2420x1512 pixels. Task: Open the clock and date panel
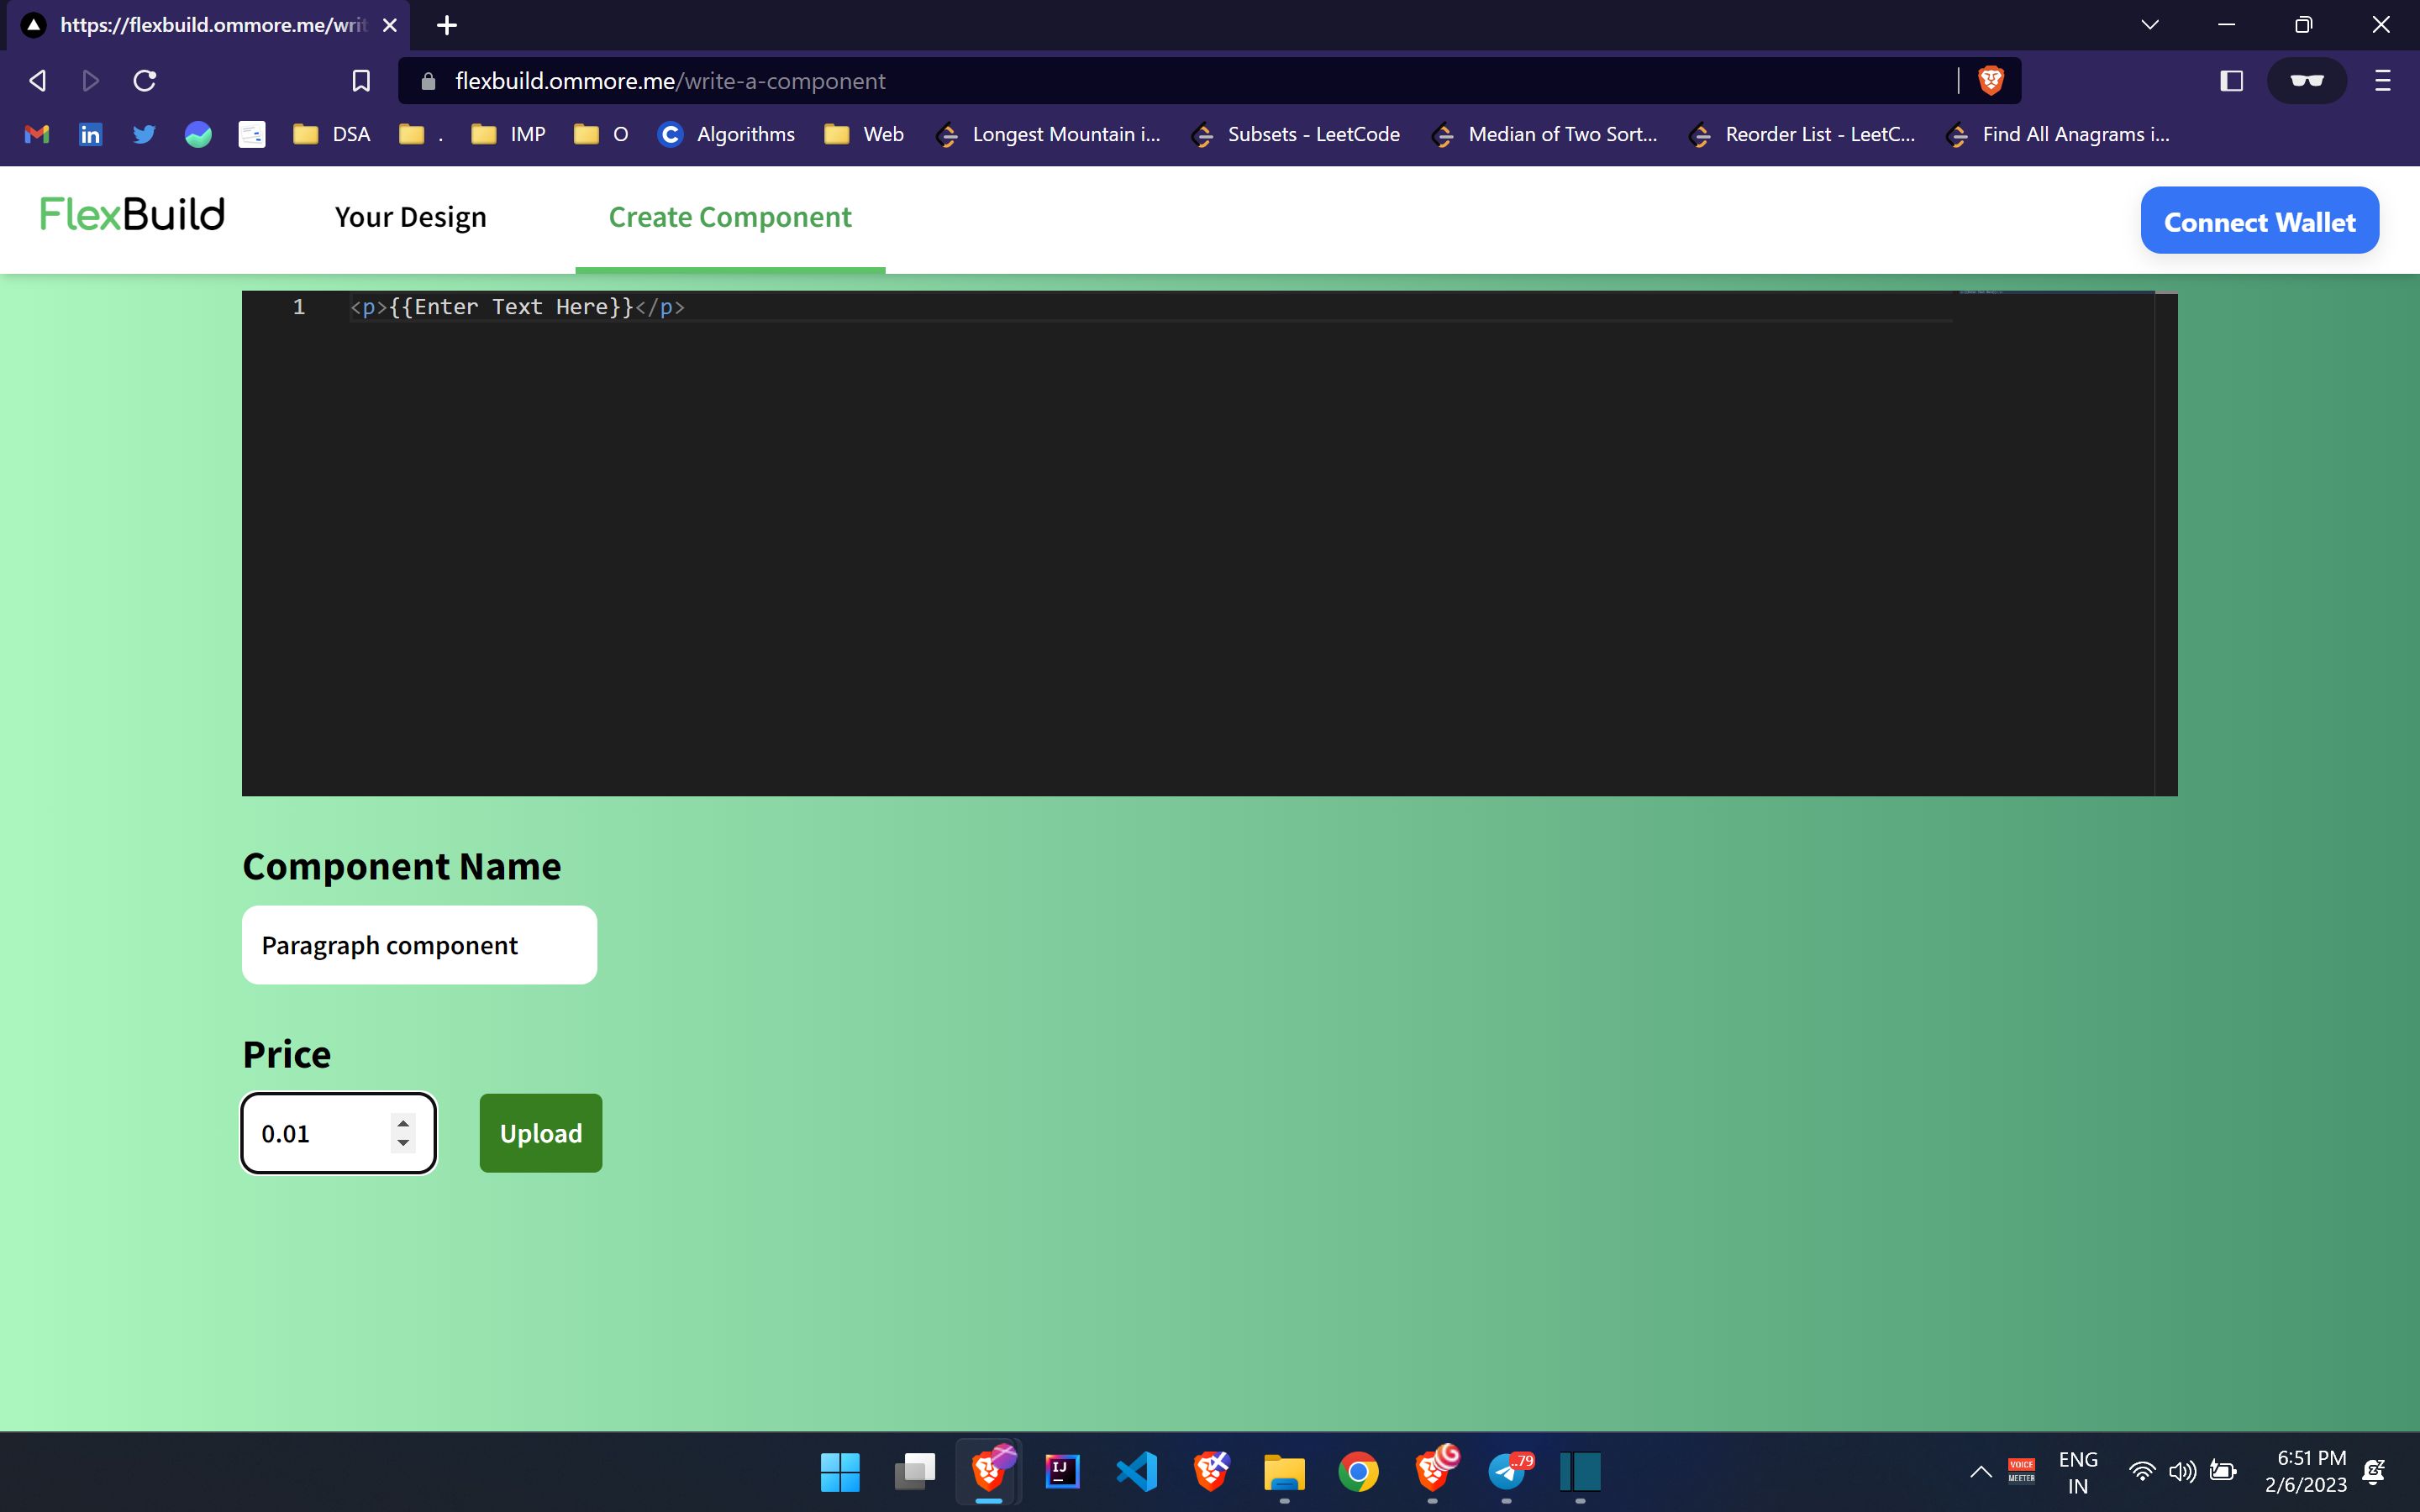2305,1472
